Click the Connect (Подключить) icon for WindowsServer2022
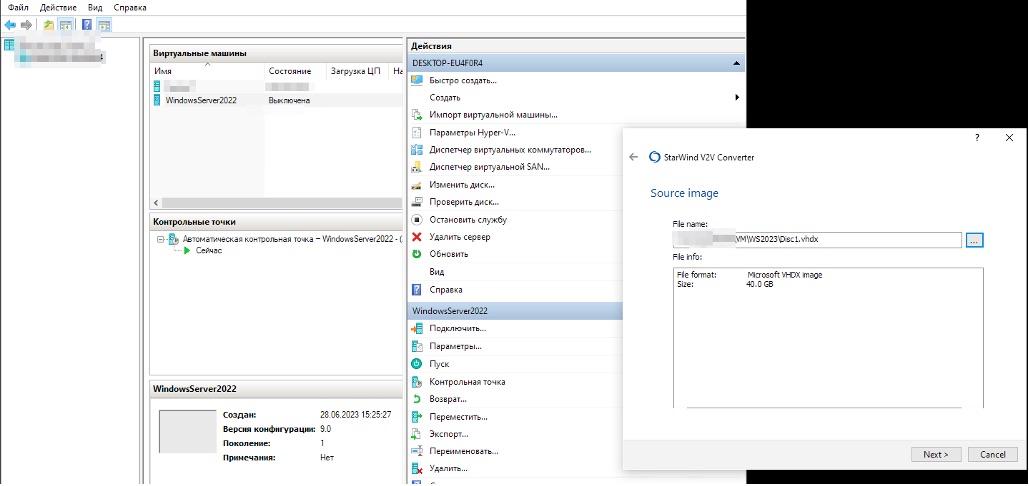The width and height of the screenshot is (1029, 486). (417, 328)
